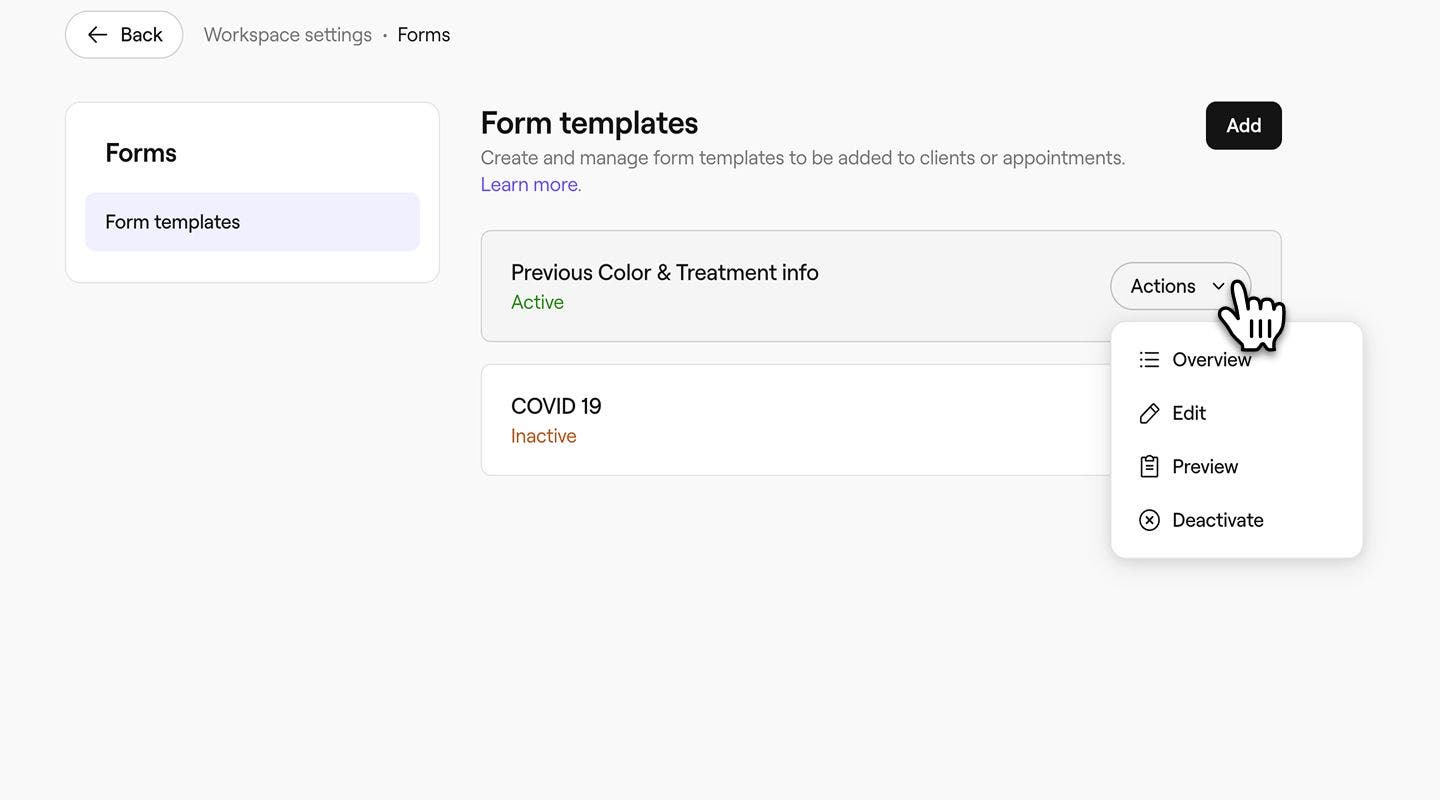Click the Forms breadcrumb

424,35
